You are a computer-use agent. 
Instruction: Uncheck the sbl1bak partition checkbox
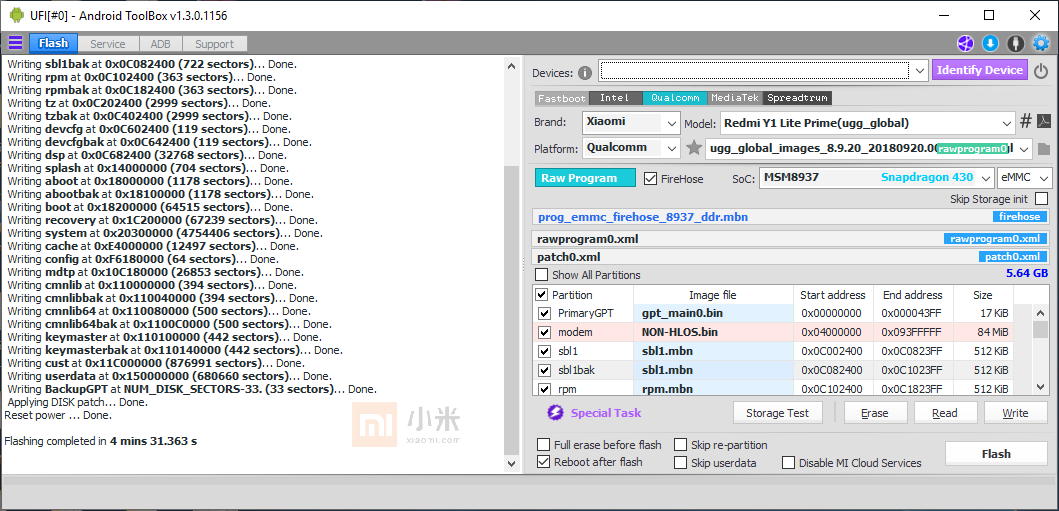tap(544, 370)
